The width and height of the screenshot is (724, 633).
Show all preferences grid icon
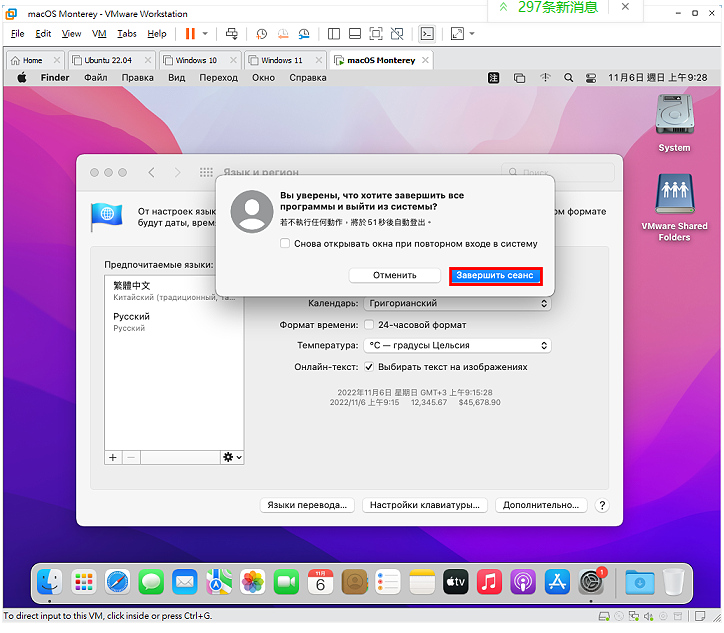click(206, 172)
